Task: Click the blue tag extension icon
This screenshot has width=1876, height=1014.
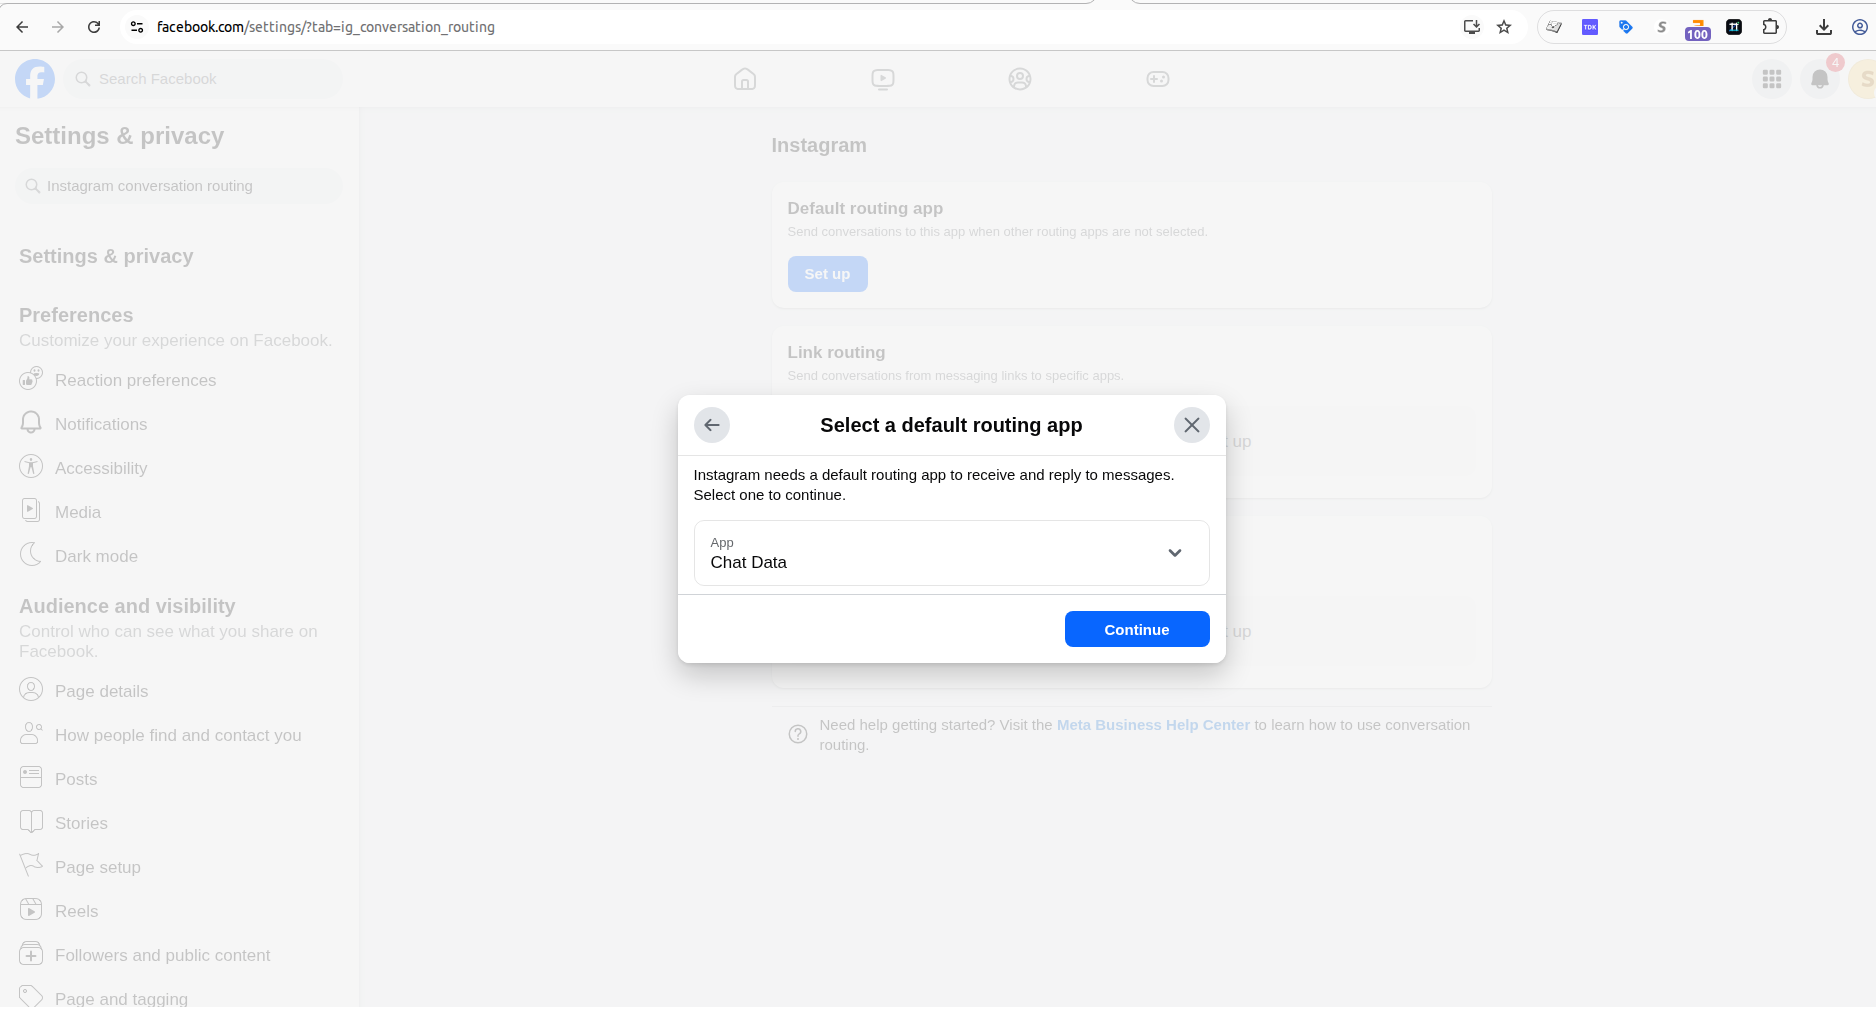Action: 1626,27
